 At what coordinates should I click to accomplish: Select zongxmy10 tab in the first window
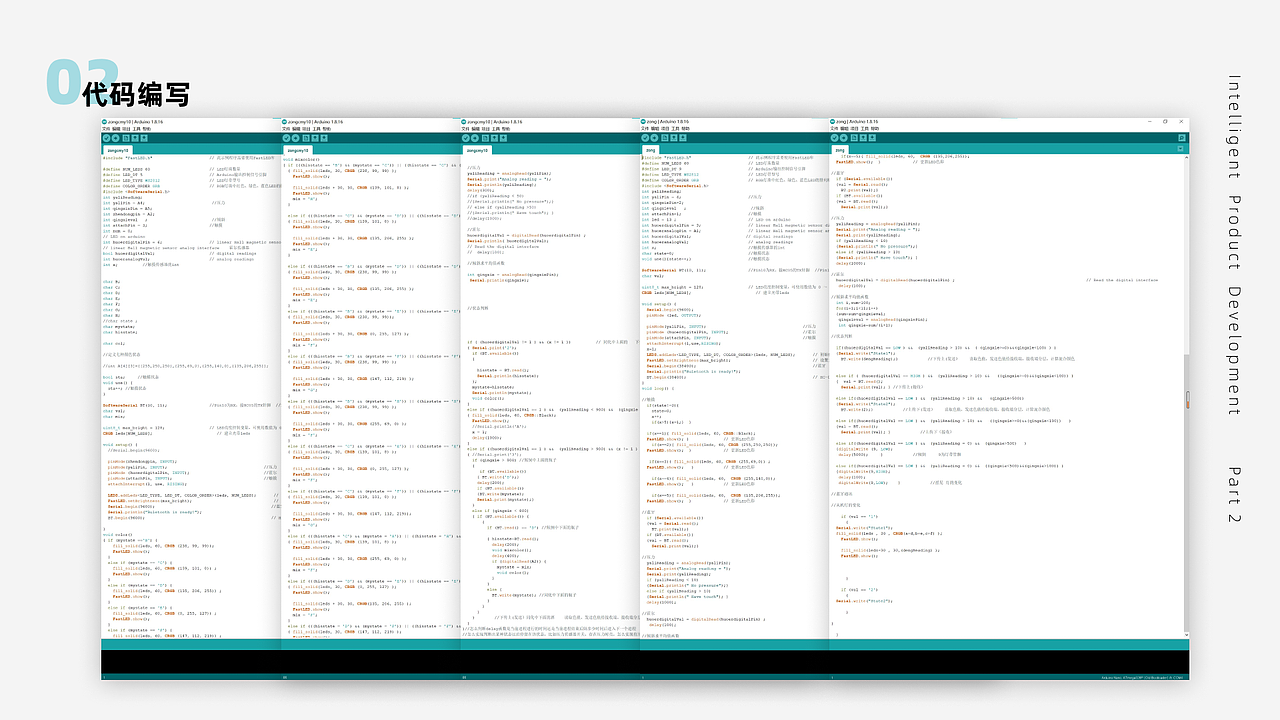[118, 150]
